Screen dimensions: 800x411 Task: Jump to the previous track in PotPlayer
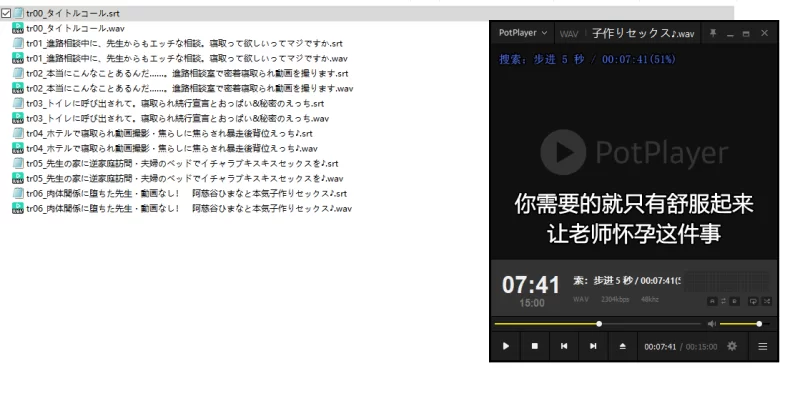point(564,346)
